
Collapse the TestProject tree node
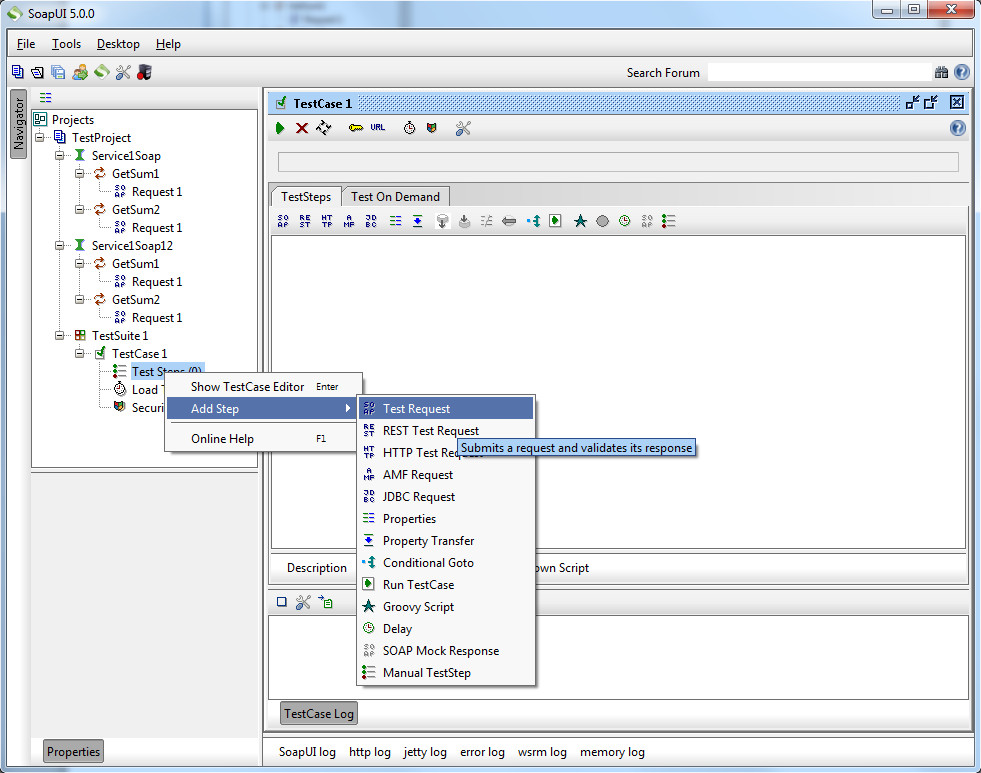click(x=40, y=138)
